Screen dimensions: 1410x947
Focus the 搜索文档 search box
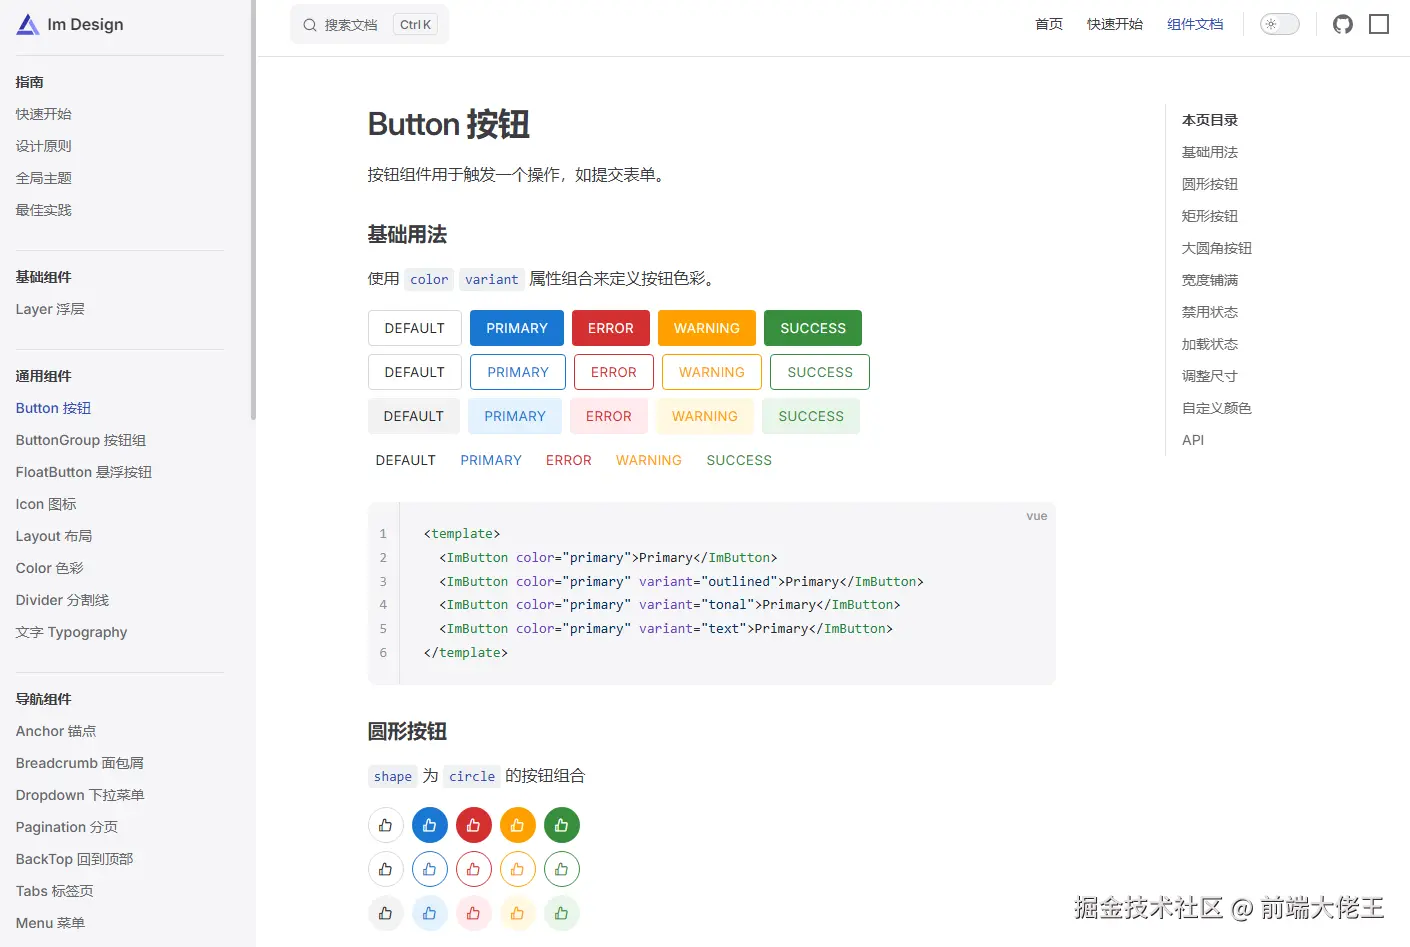click(x=369, y=25)
